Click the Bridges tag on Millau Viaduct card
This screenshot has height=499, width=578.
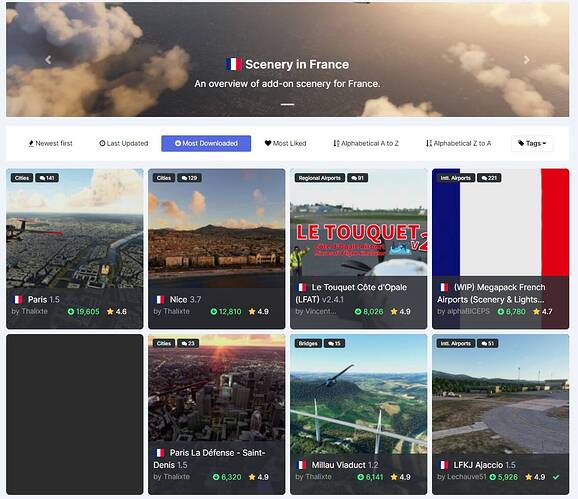308,343
